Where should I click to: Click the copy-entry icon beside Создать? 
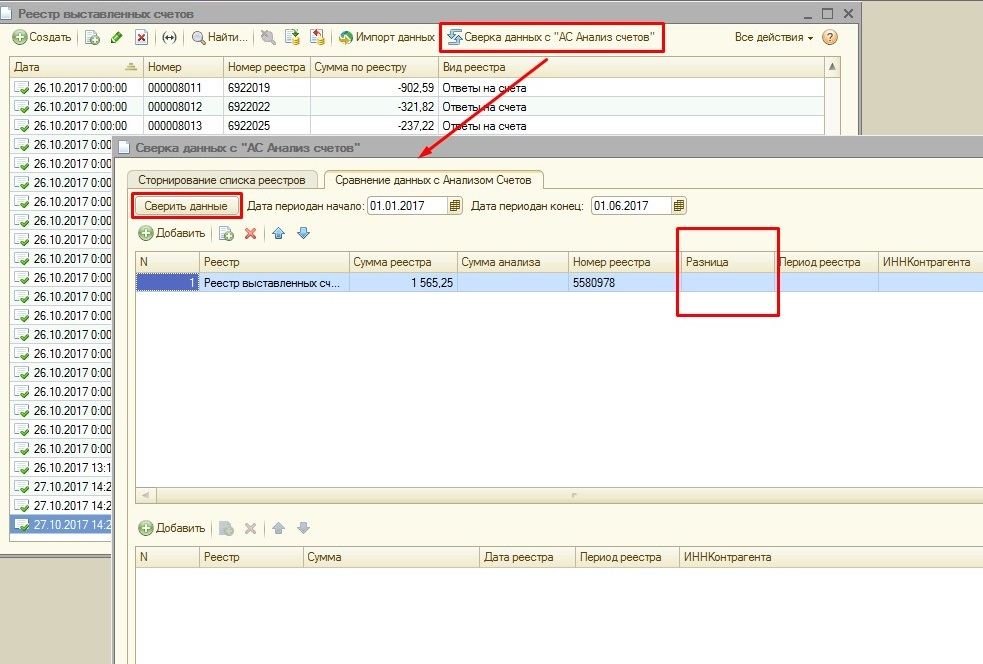pyautogui.click(x=92, y=37)
